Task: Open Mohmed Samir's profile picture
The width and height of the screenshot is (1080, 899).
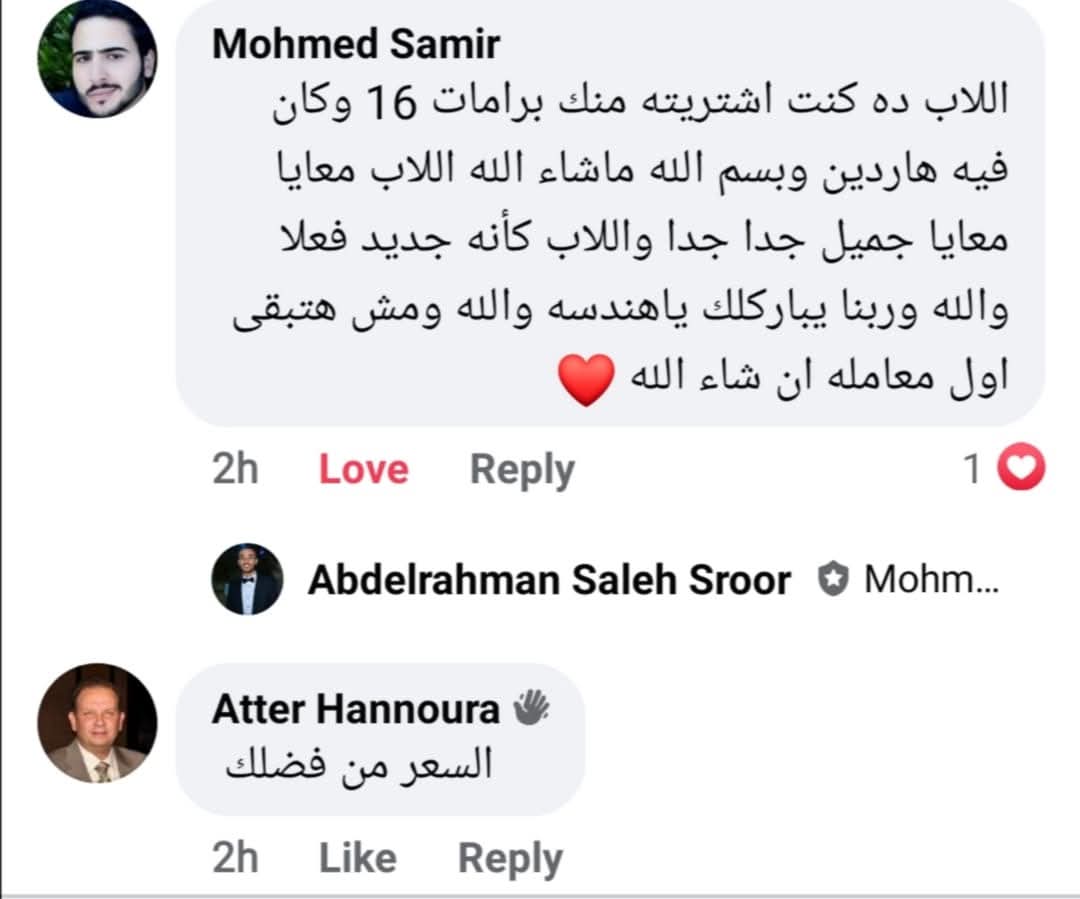Action: click(97, 57)
